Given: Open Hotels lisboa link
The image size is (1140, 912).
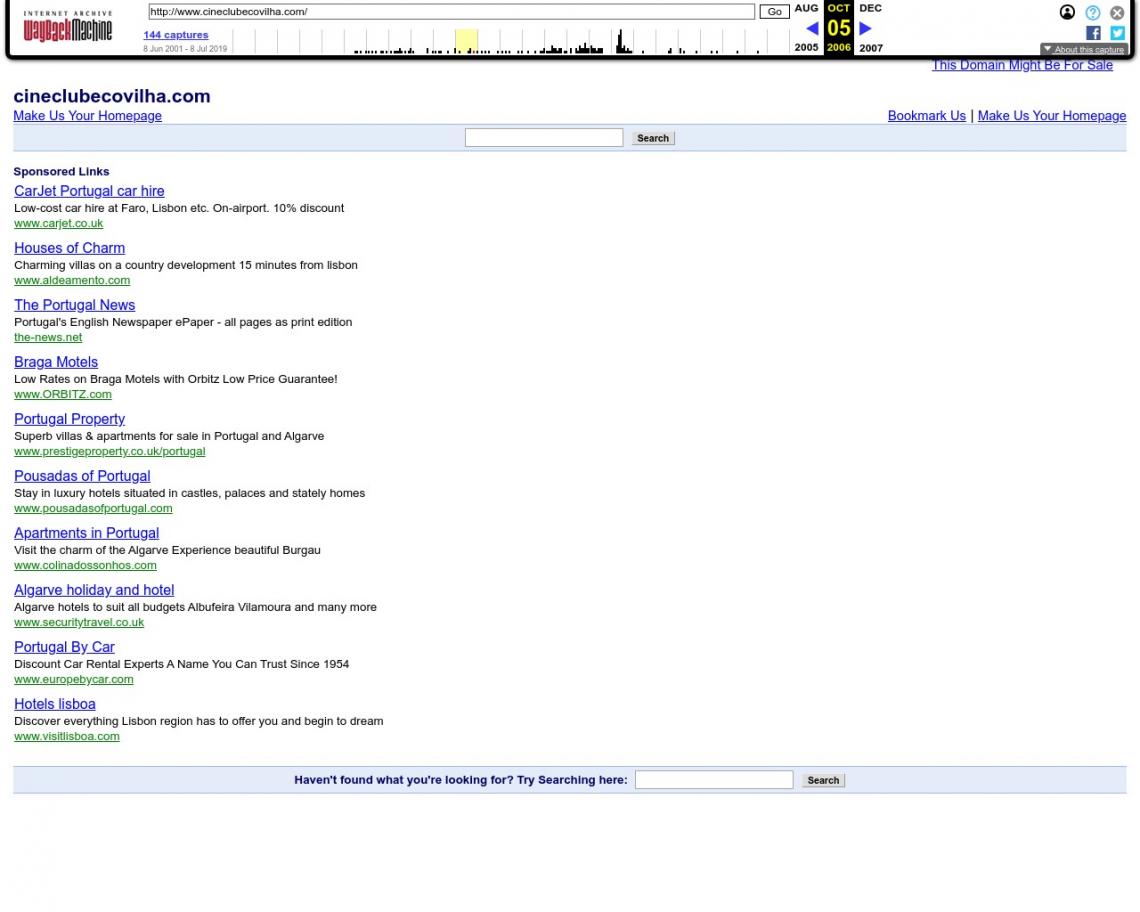Looking at the screenshot, I should 55,704.
